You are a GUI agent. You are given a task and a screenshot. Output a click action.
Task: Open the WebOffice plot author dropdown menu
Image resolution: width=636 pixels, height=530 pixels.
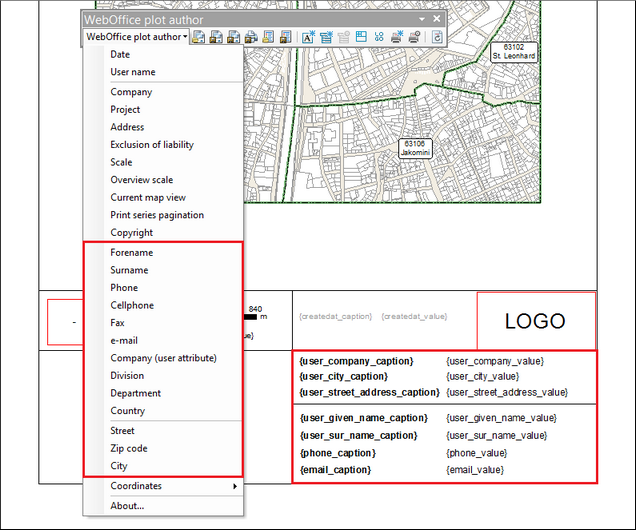pyautogui.click(x=136, y=37)
